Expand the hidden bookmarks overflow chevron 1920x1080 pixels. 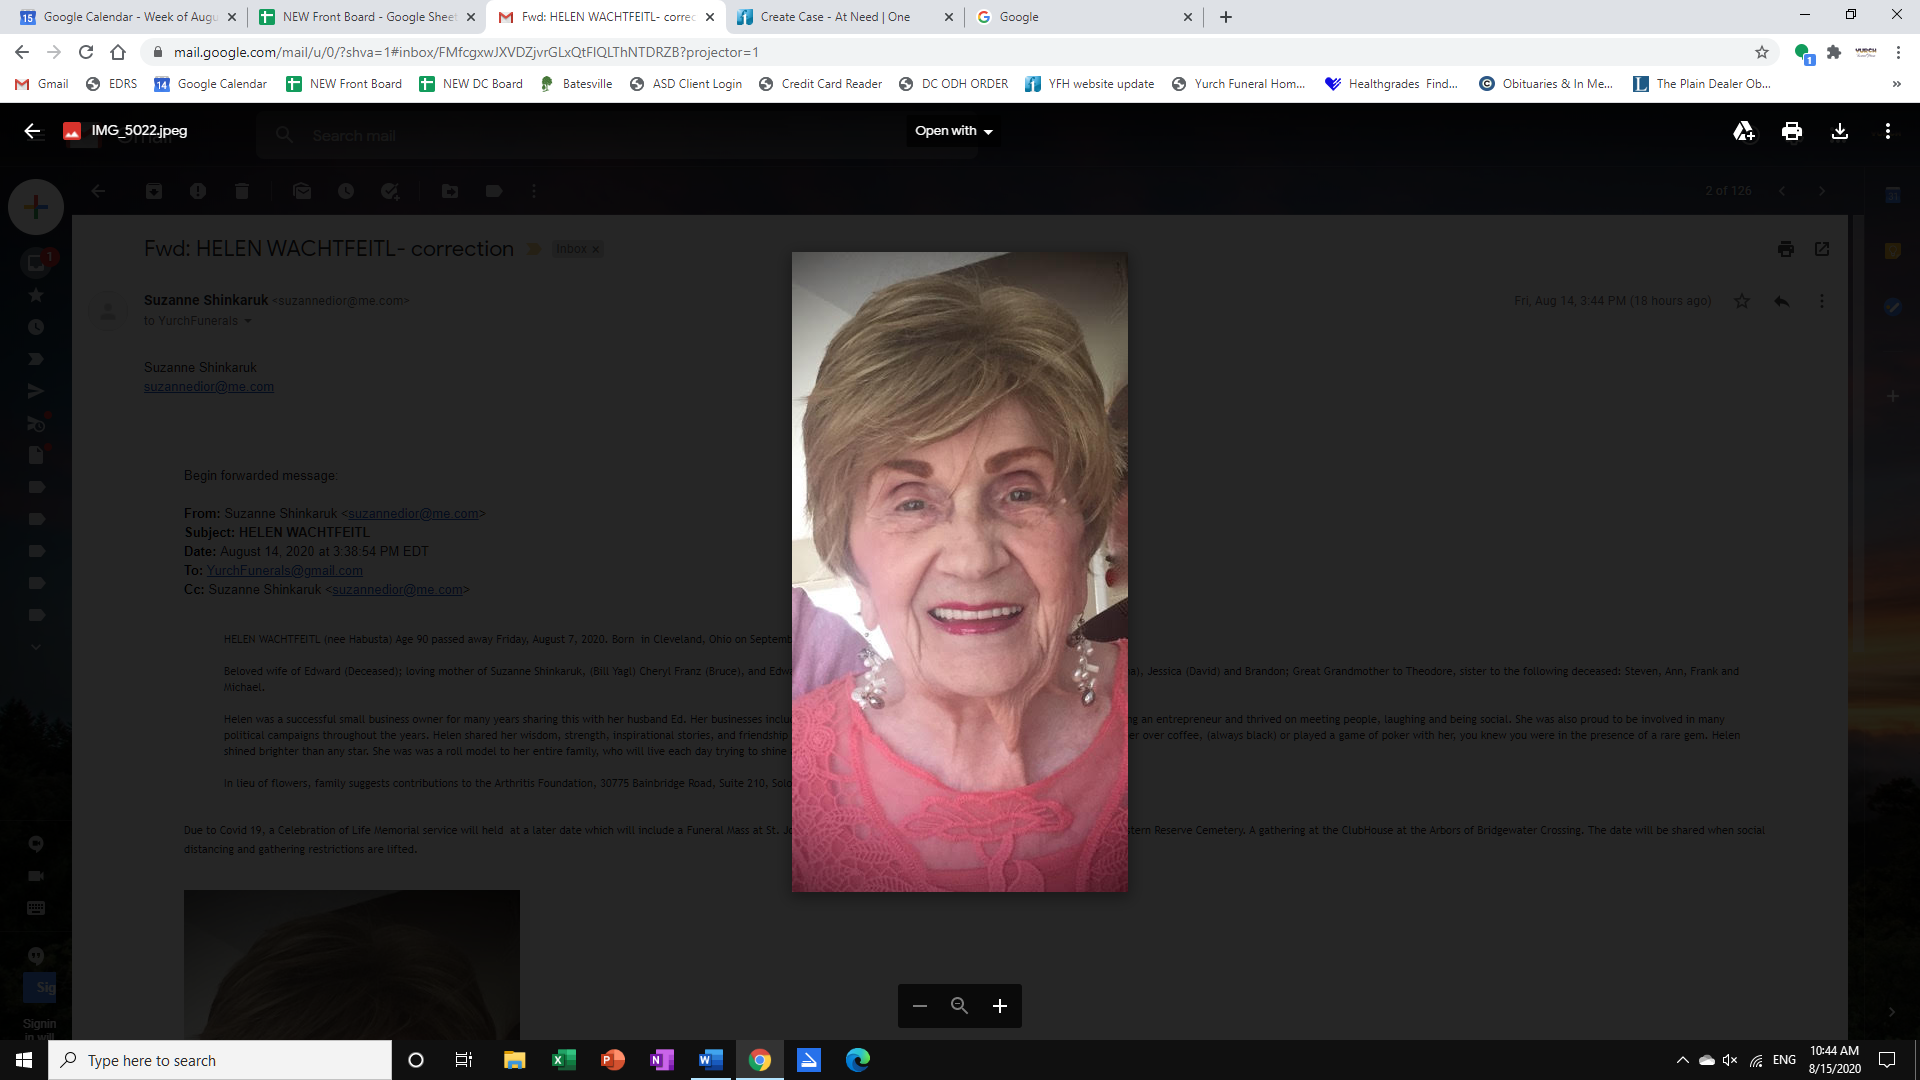point(1896,84)
